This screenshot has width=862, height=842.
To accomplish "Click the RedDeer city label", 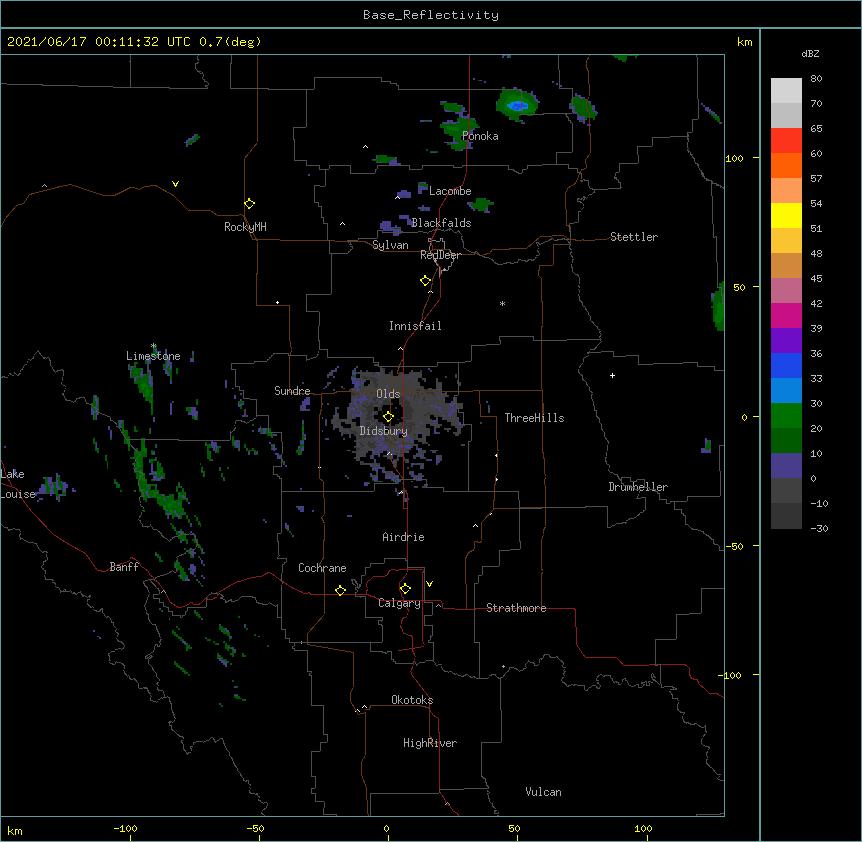I will pos(440,255).
